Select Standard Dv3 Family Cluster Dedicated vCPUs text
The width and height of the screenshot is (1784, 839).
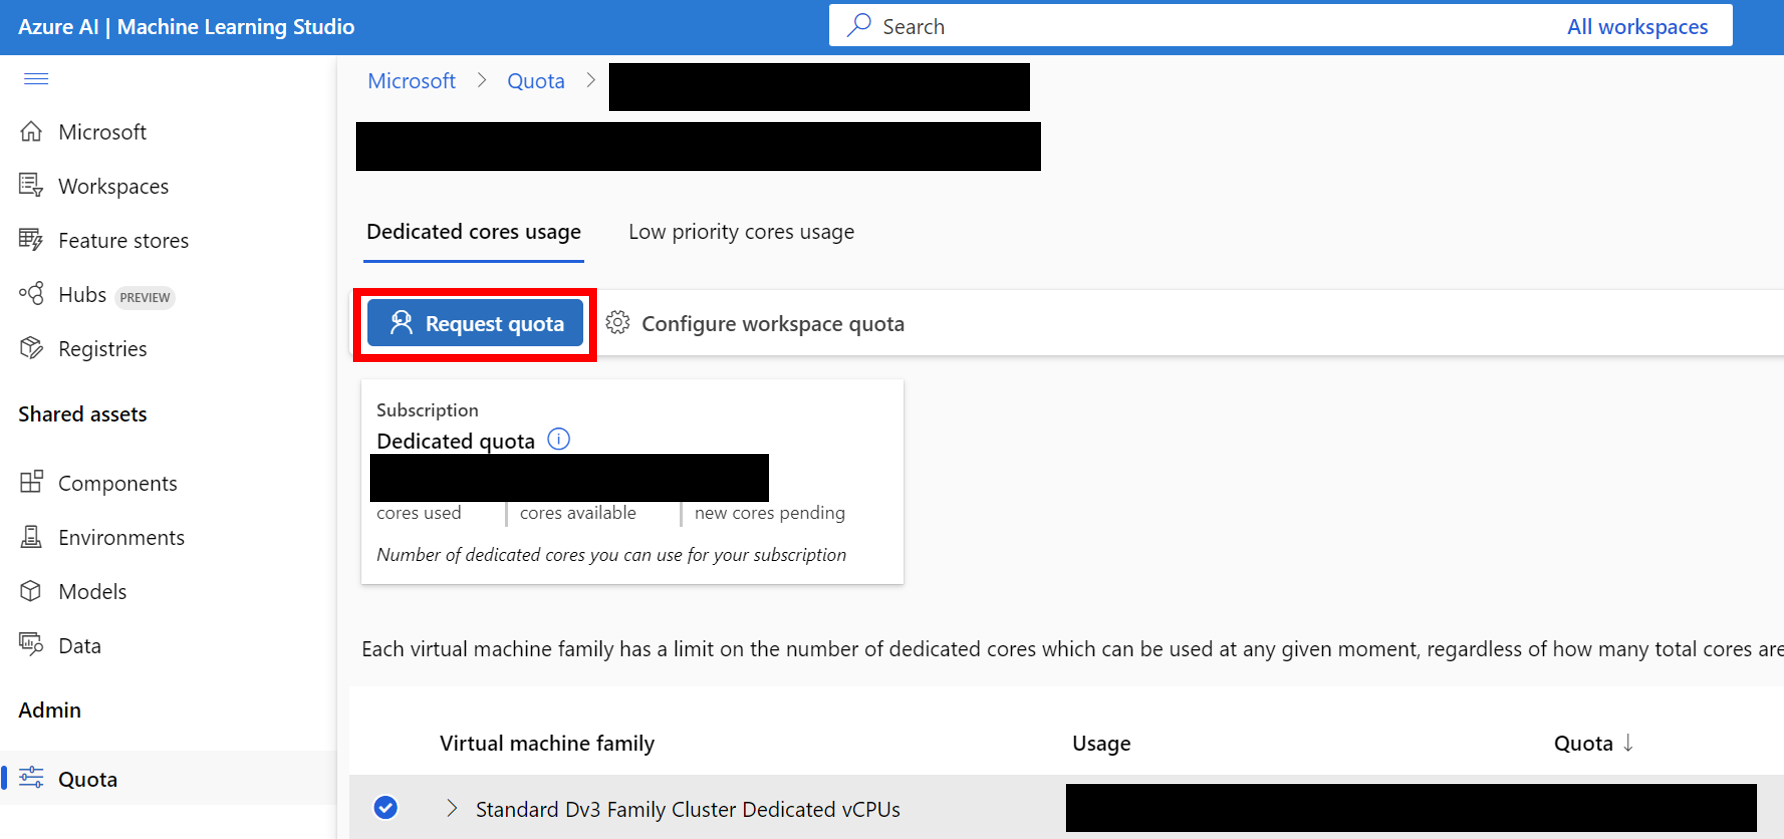(x=688, y=809)
